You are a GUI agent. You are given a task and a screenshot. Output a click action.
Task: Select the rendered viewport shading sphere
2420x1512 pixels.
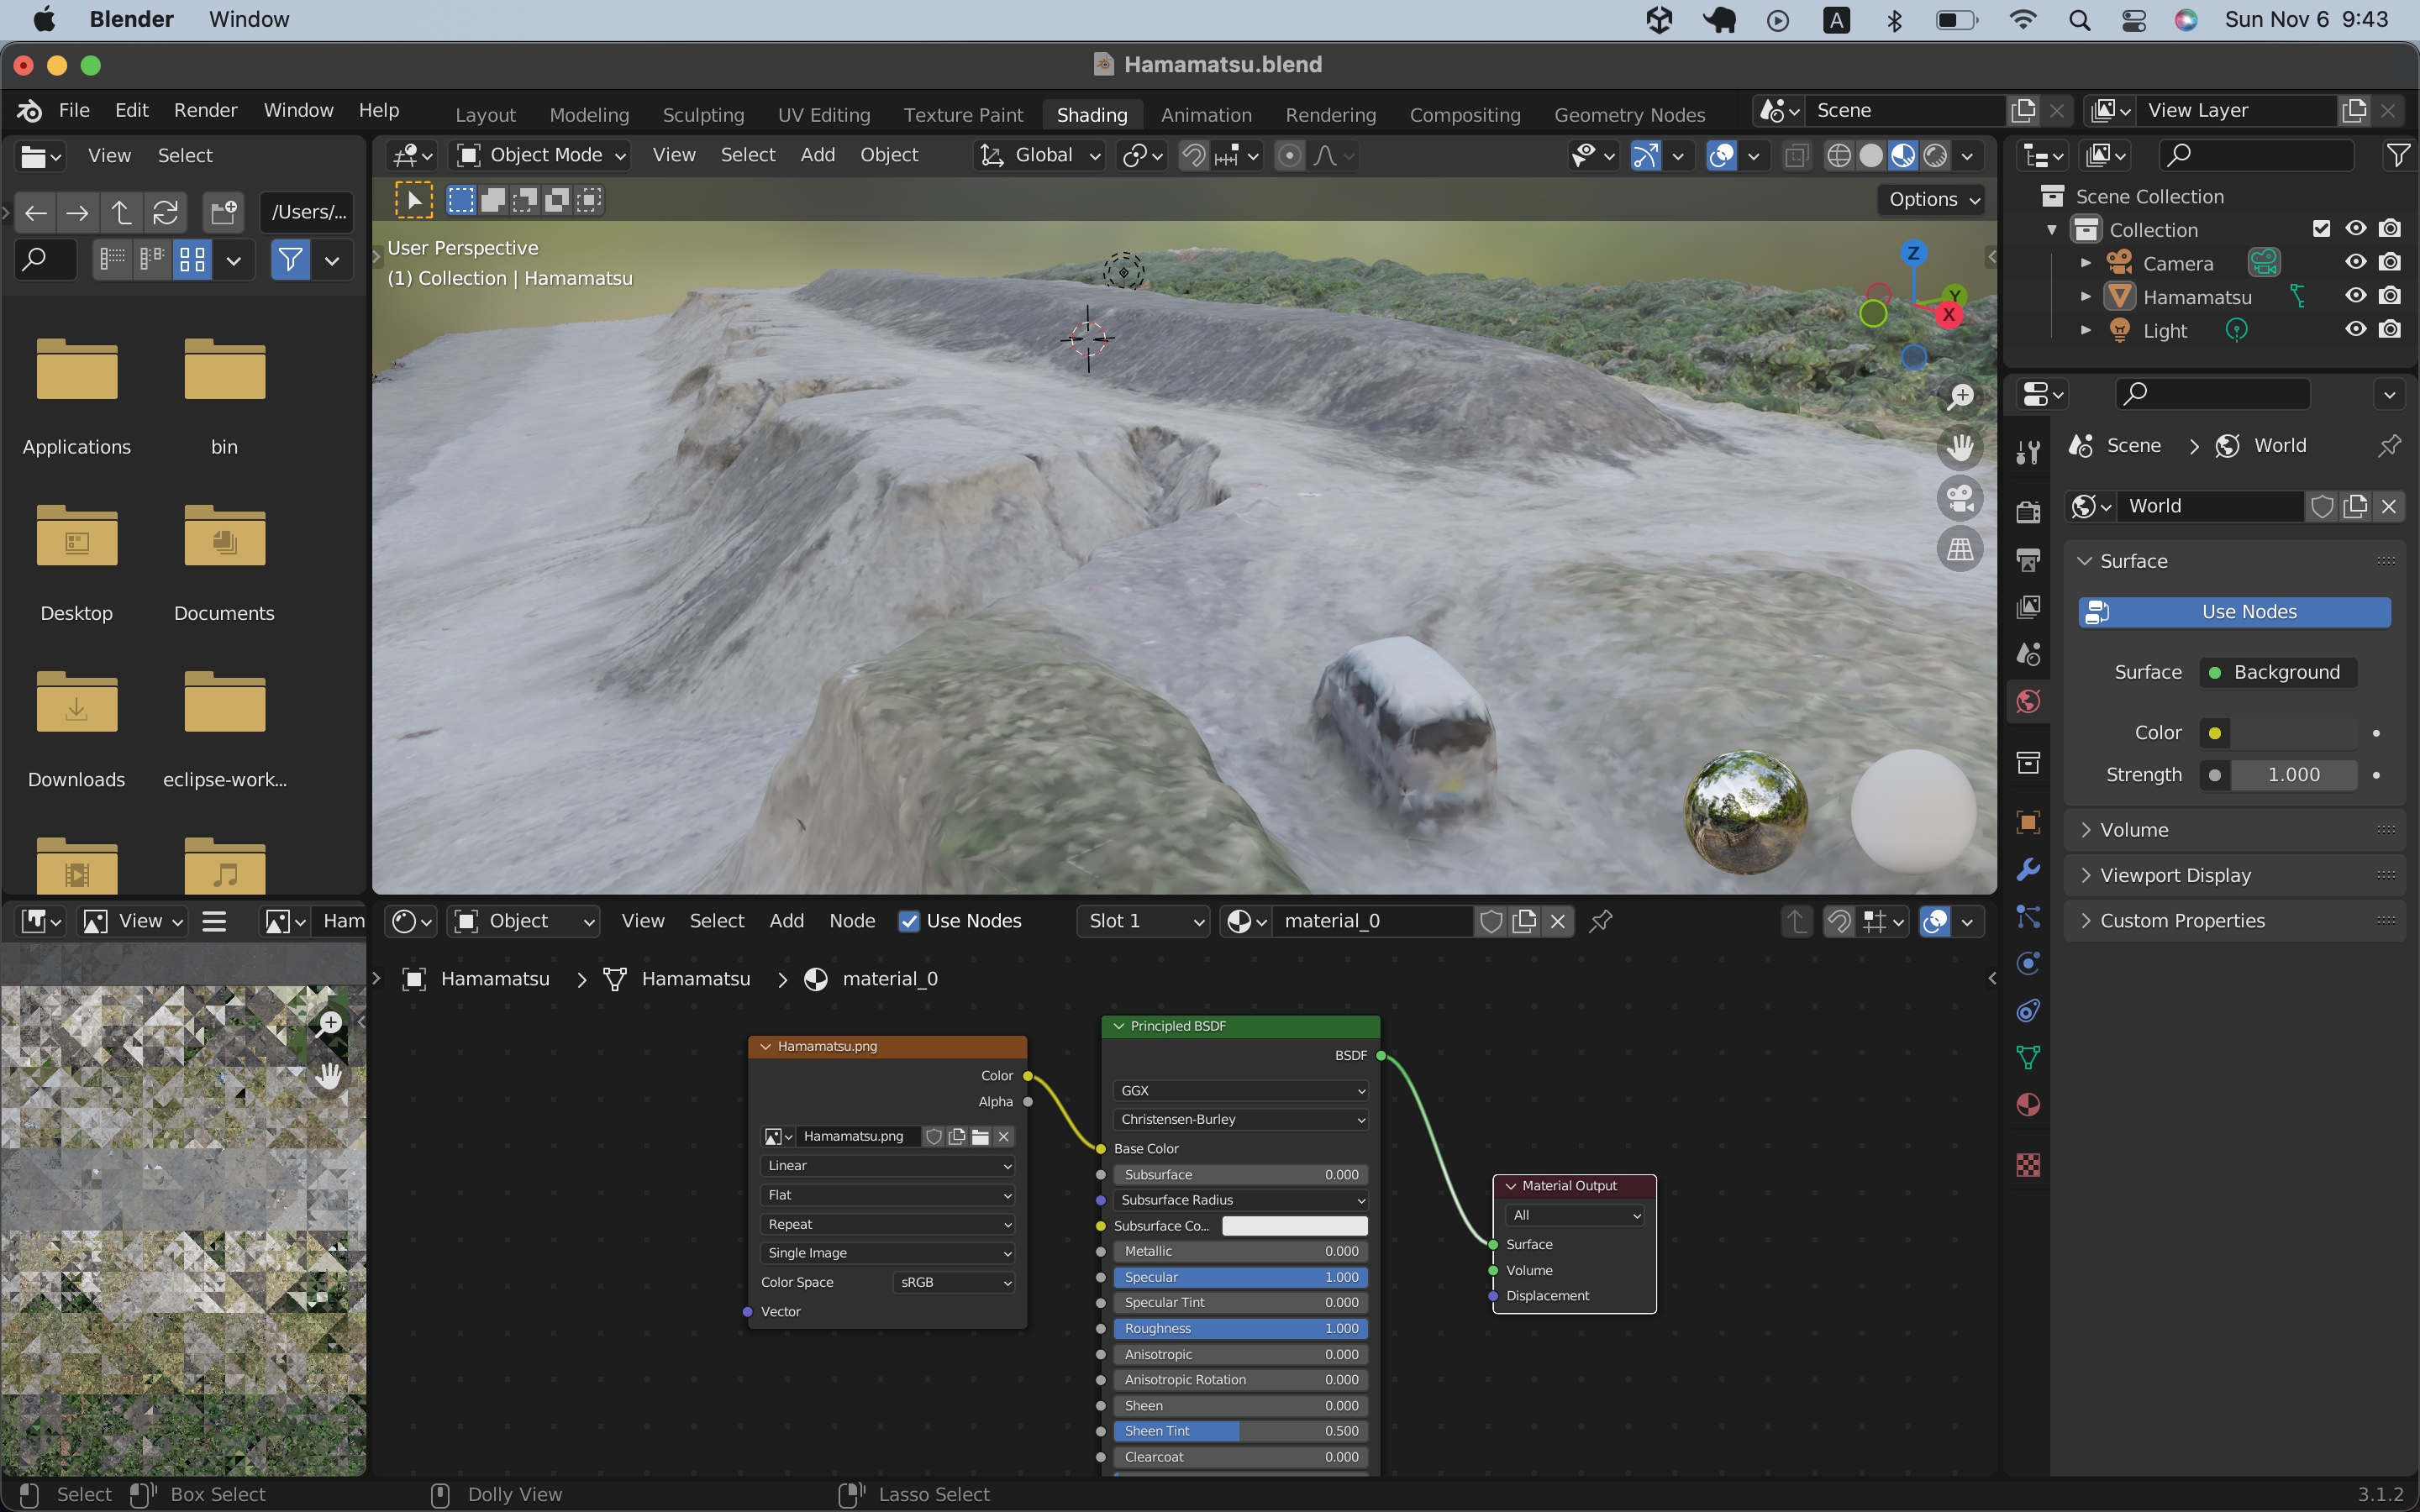(x=1936, y=155)
